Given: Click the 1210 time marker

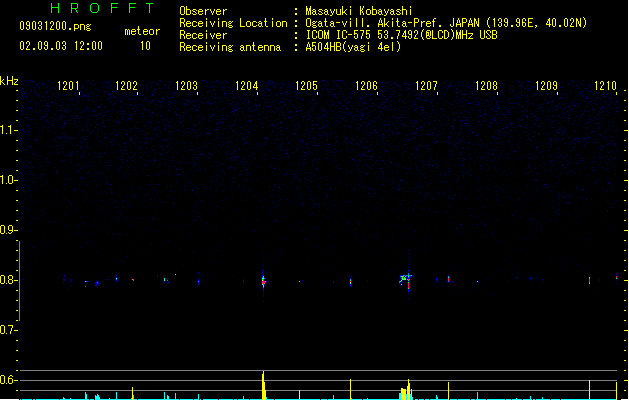Looking at the screenshot, I should 605,86.
